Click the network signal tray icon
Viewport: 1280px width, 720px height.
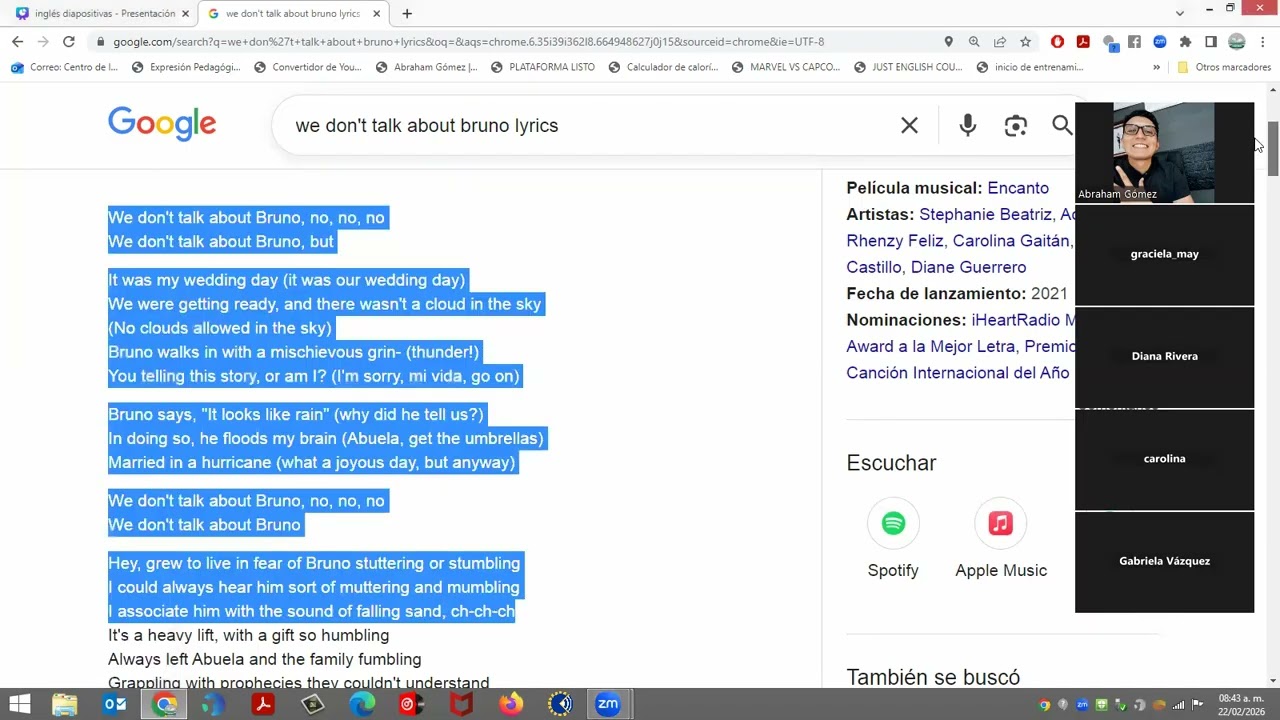1178,705
